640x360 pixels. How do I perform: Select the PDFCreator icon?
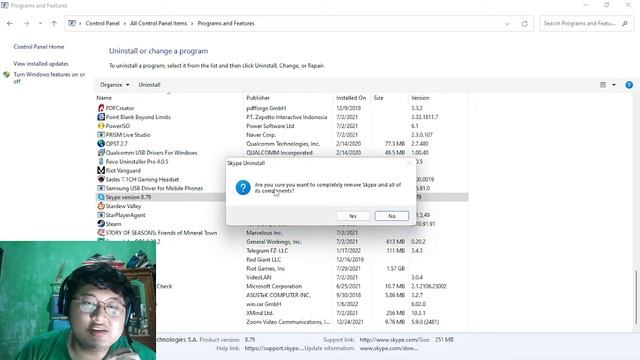pos(101,108)
